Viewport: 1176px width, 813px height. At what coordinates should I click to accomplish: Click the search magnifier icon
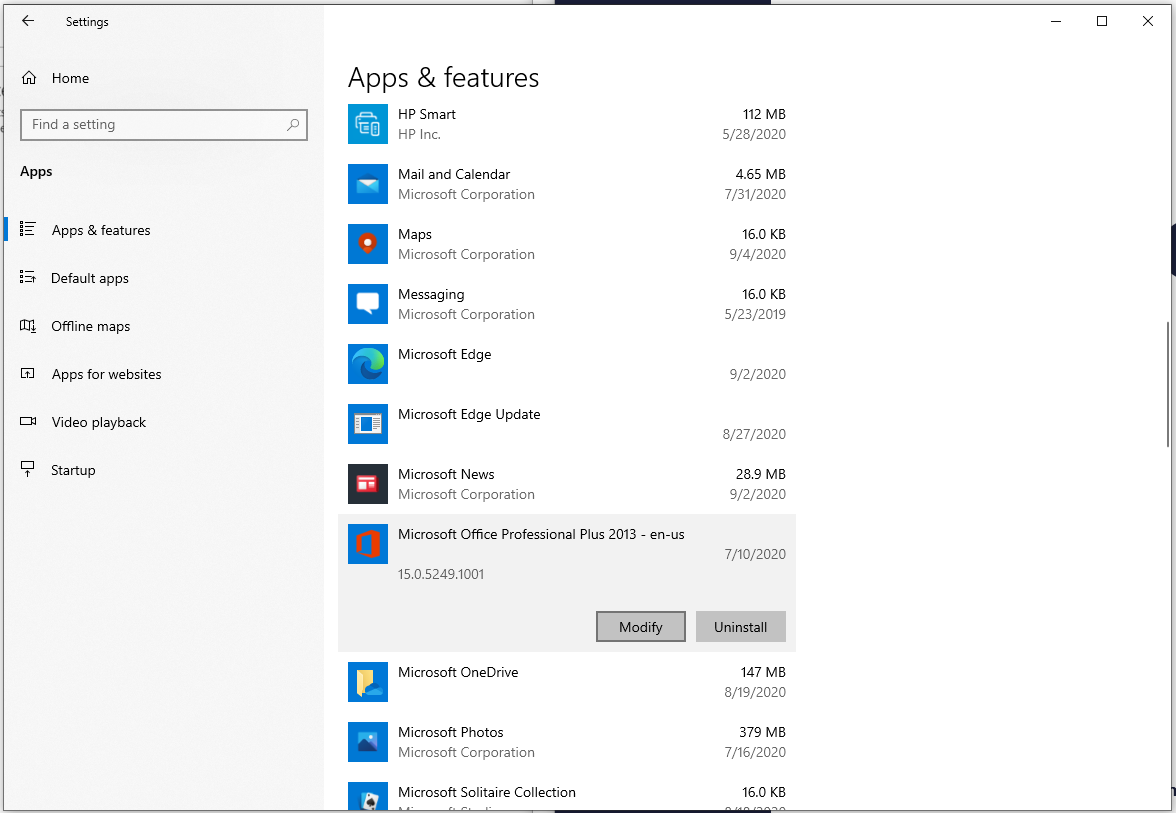[293, 124]
